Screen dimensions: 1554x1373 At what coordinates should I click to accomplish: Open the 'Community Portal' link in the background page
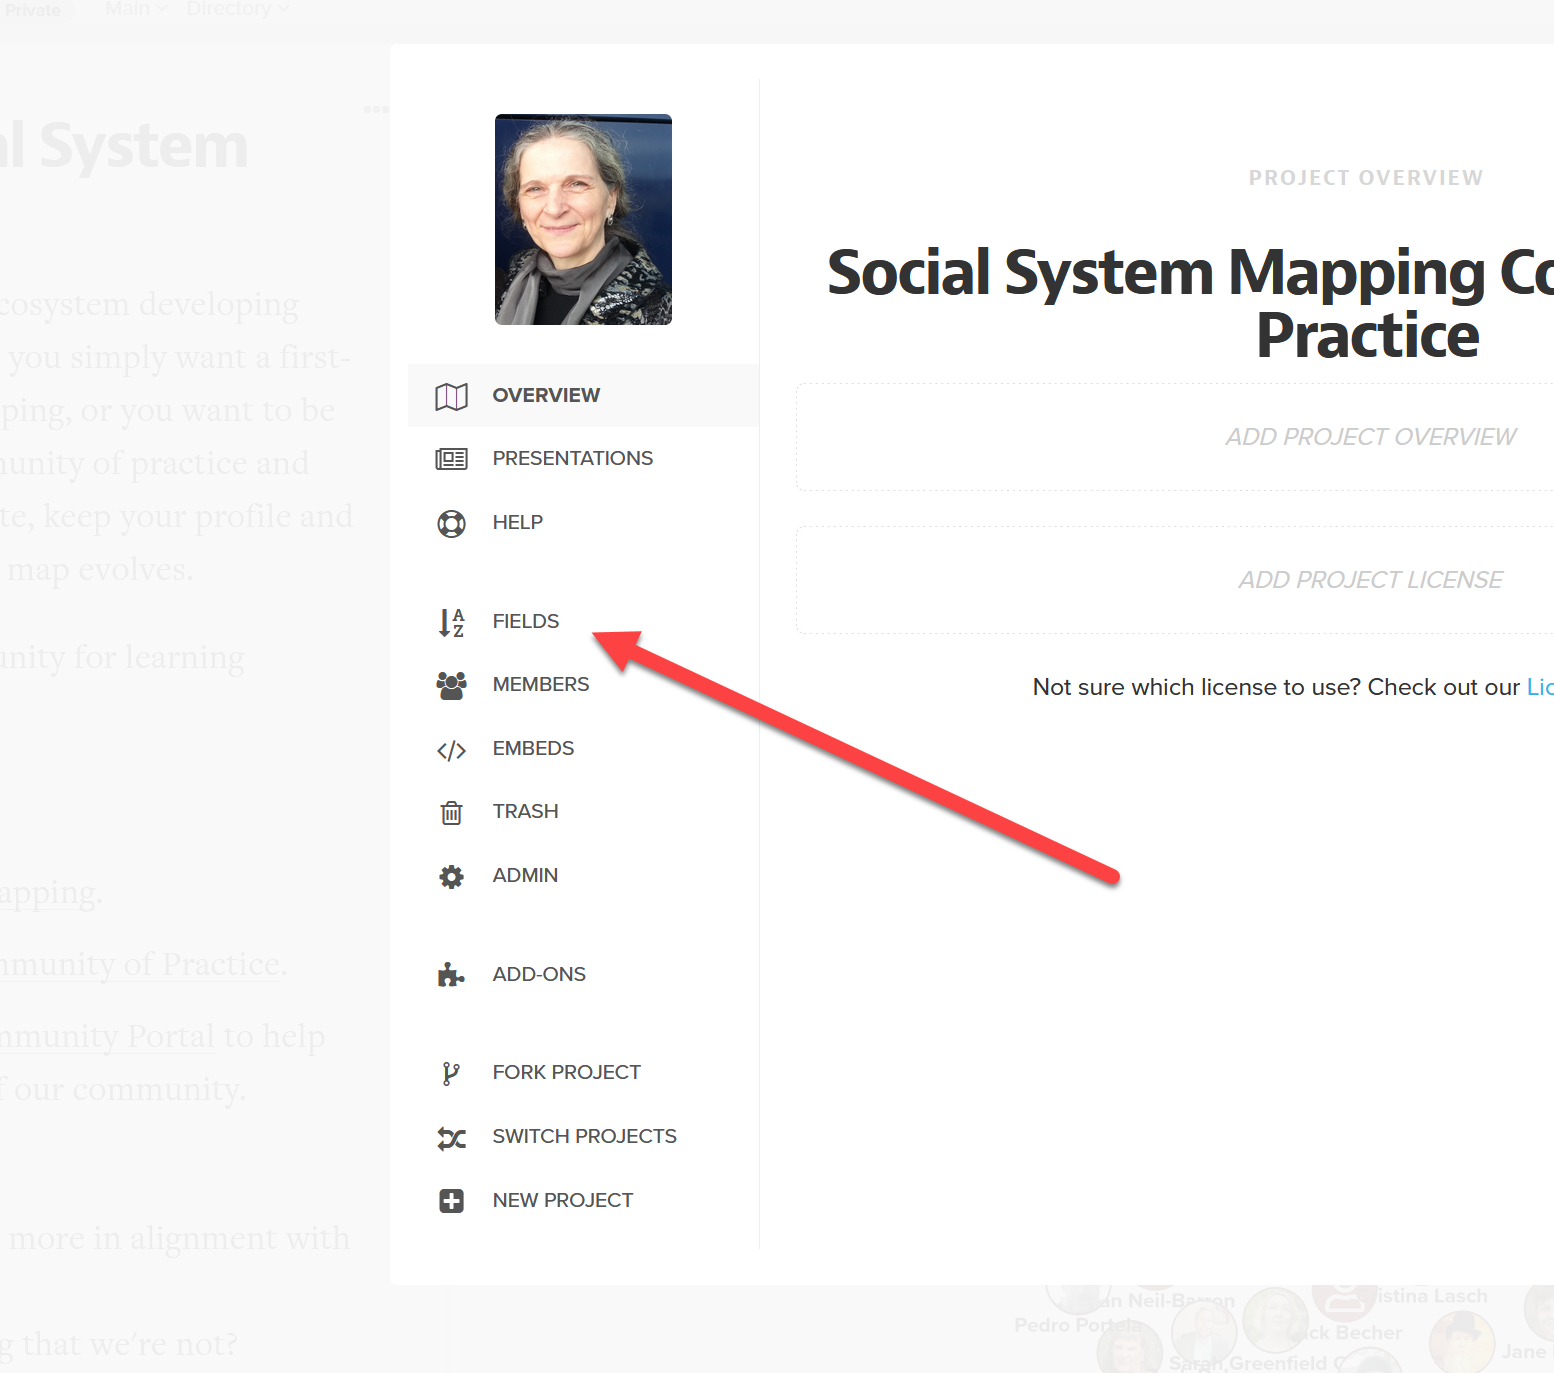point(107,1036)
